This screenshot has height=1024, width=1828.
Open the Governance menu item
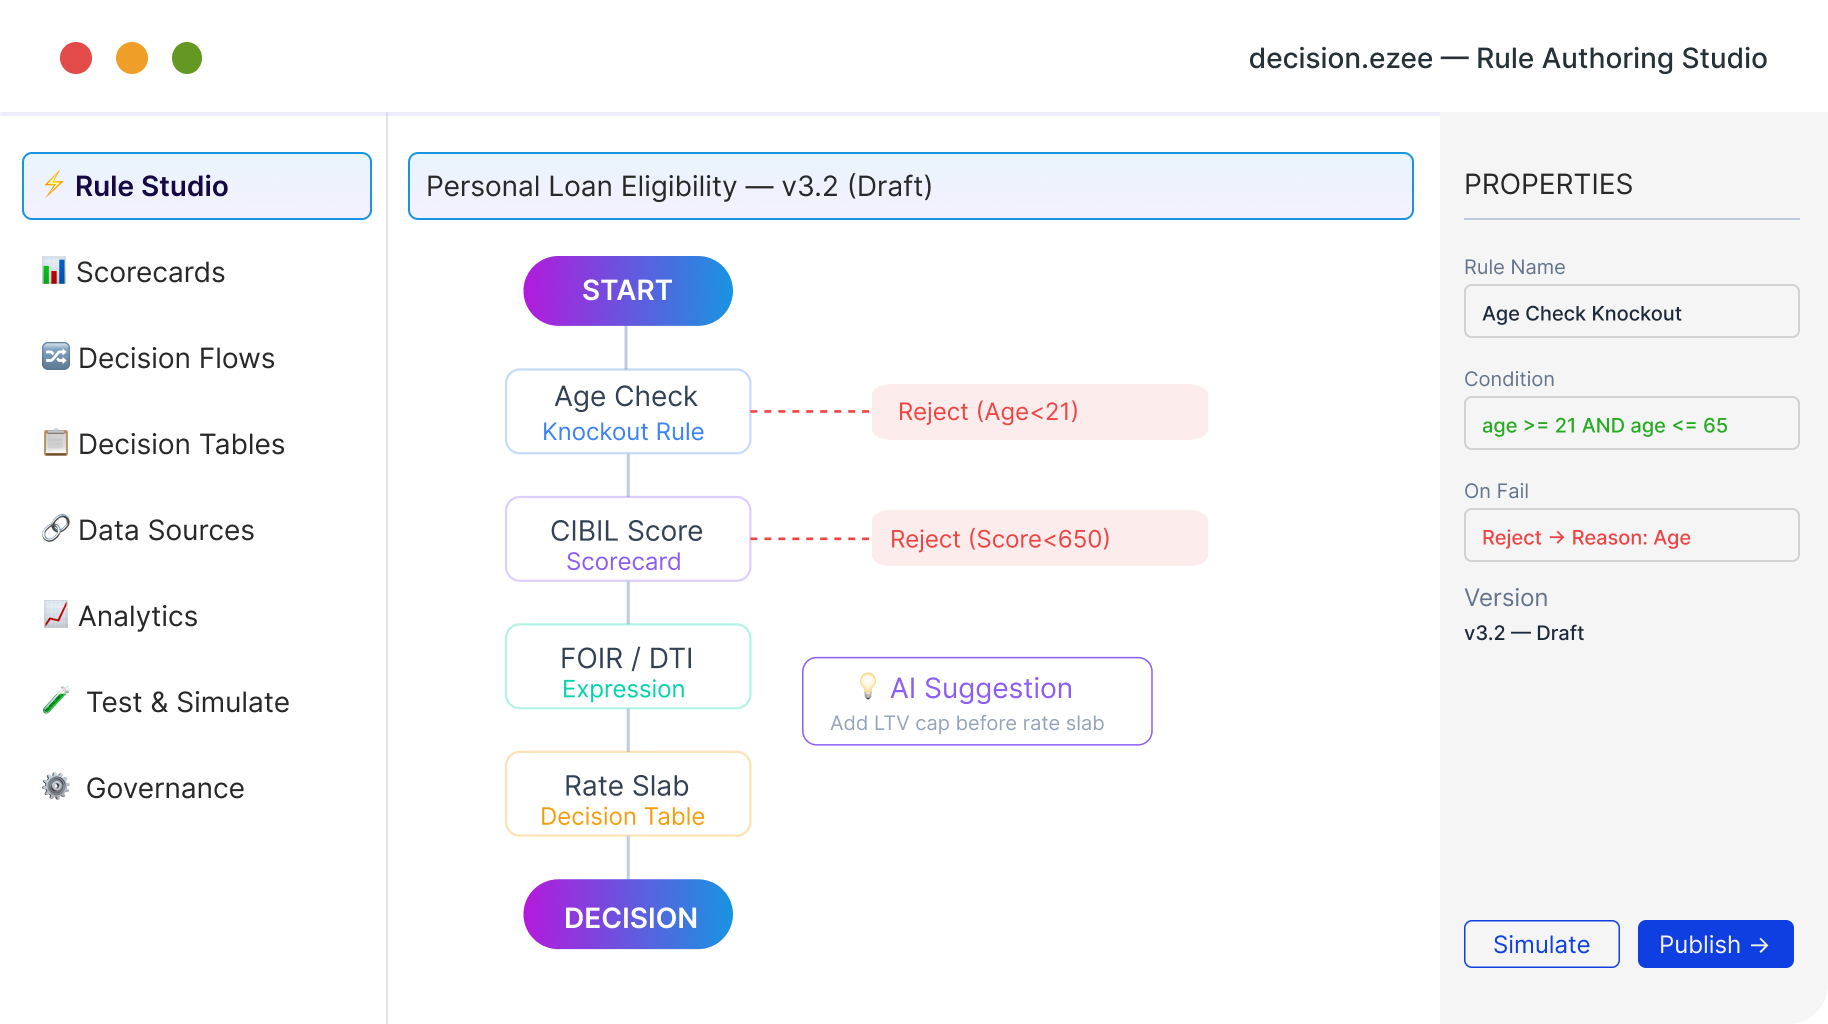point(165,788)
